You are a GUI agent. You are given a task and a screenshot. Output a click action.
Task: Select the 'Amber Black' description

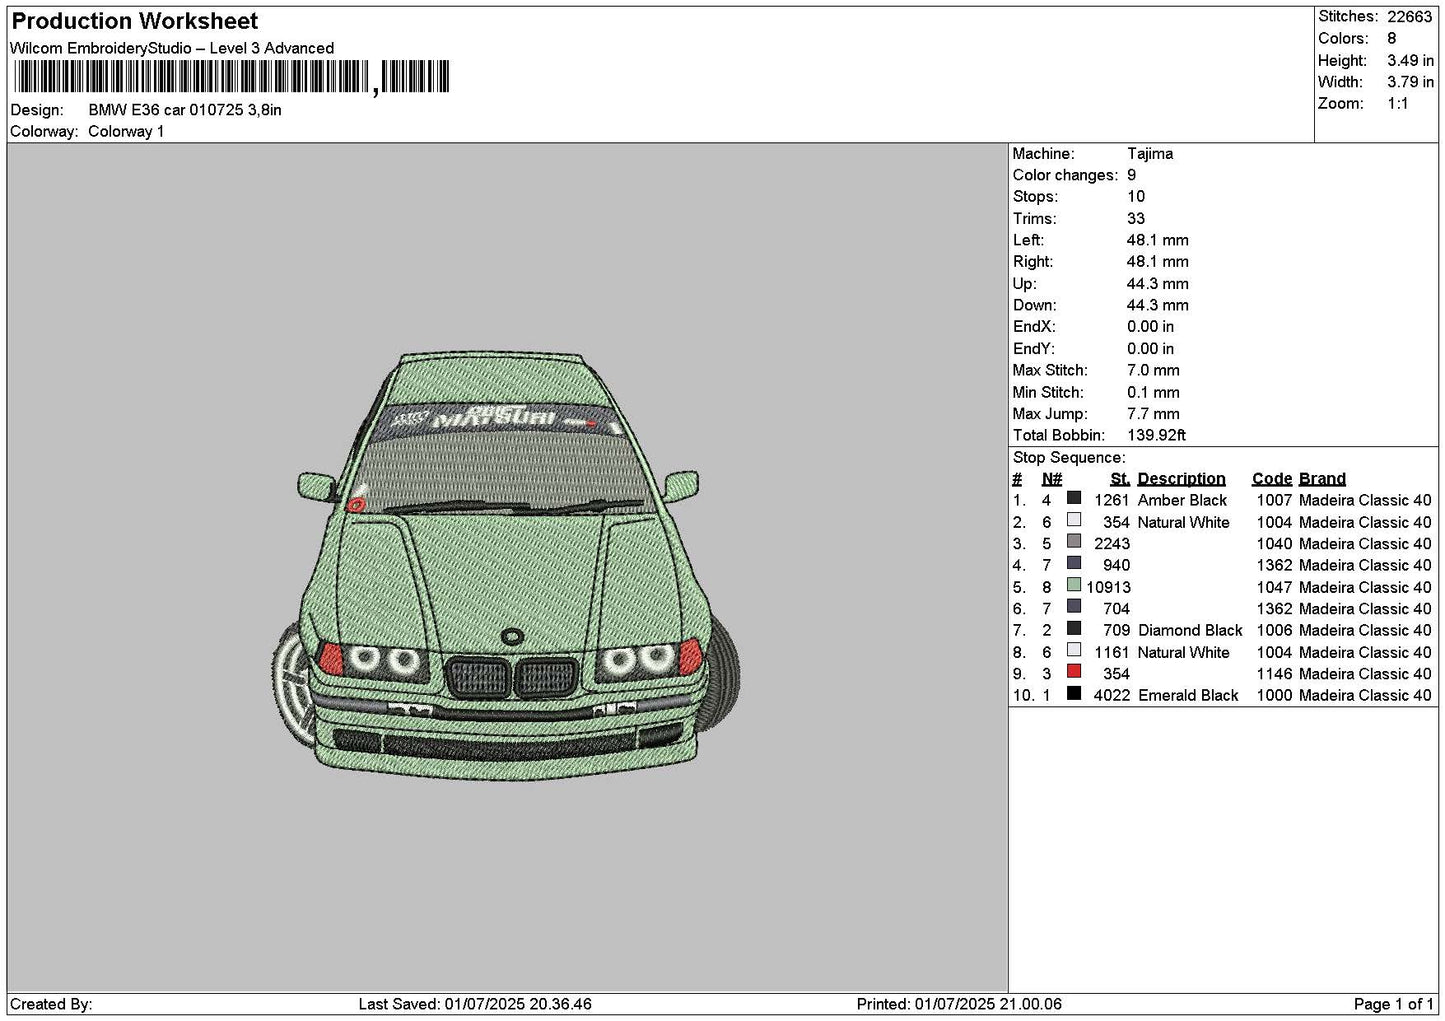point(1182,501)
